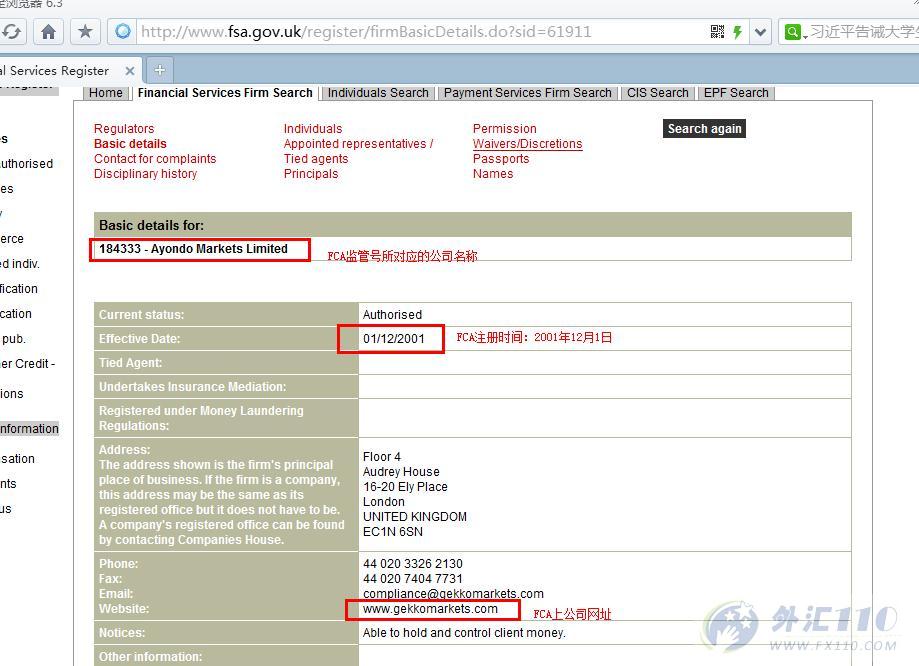
Task: Click 'Able to hold and control client money.'
Action: [x=464, y=633]
